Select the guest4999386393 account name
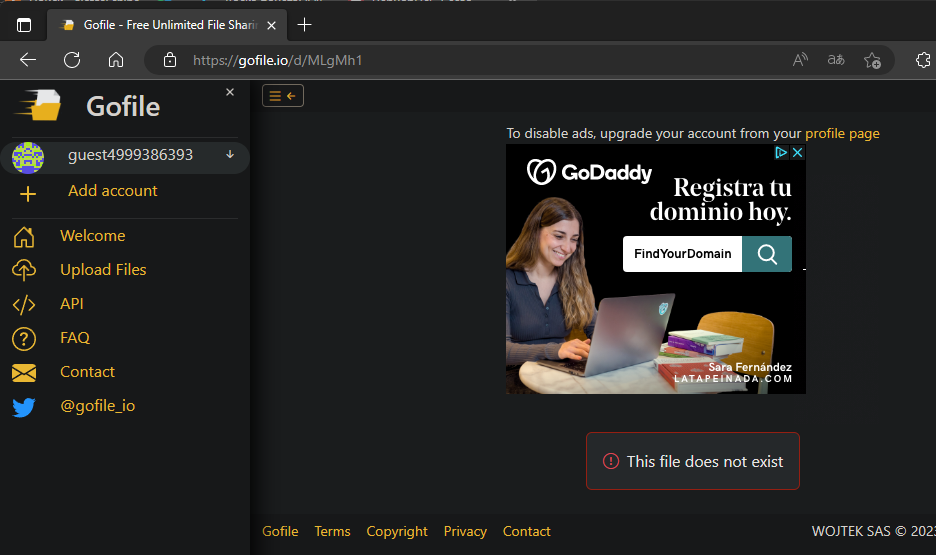The width and height of the screenshot is (936, 555). coord(130,155)
